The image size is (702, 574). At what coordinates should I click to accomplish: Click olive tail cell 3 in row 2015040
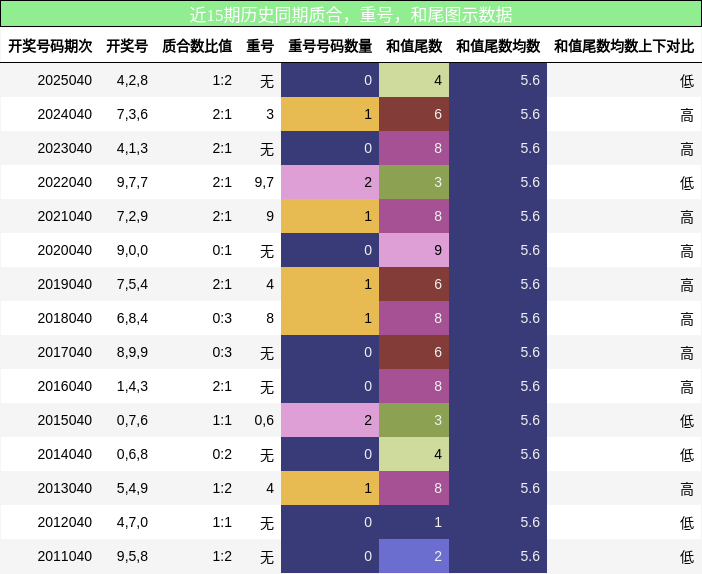pos(414,420)
